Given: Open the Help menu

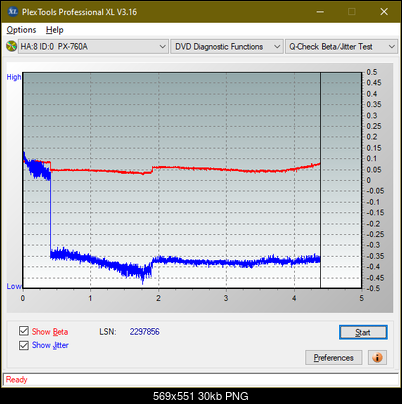Looking at the screenshot, I should tap(55, 30).
